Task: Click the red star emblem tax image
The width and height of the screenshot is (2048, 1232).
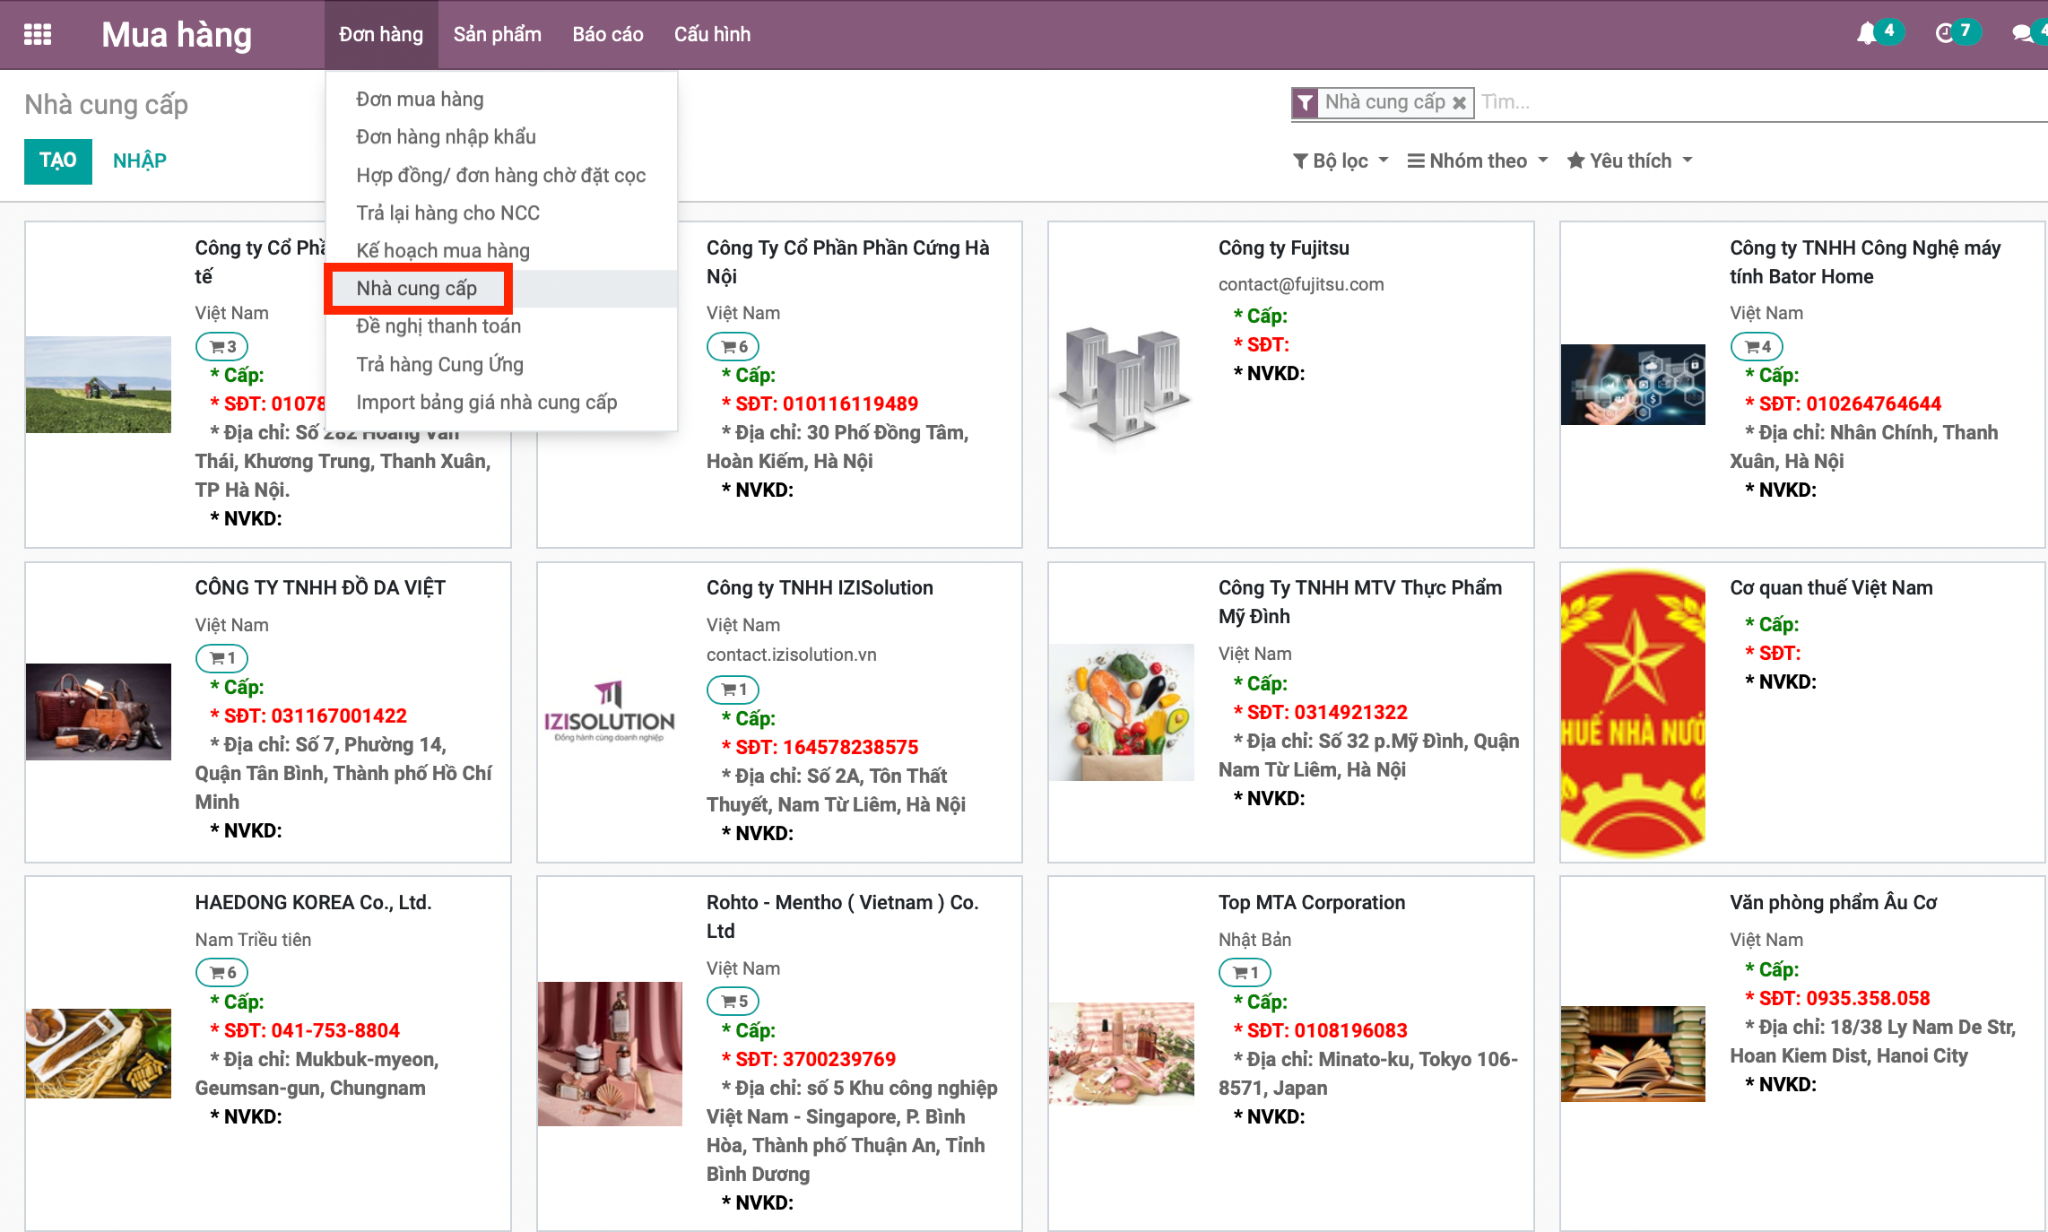Action: click(x=1633, y=712)
